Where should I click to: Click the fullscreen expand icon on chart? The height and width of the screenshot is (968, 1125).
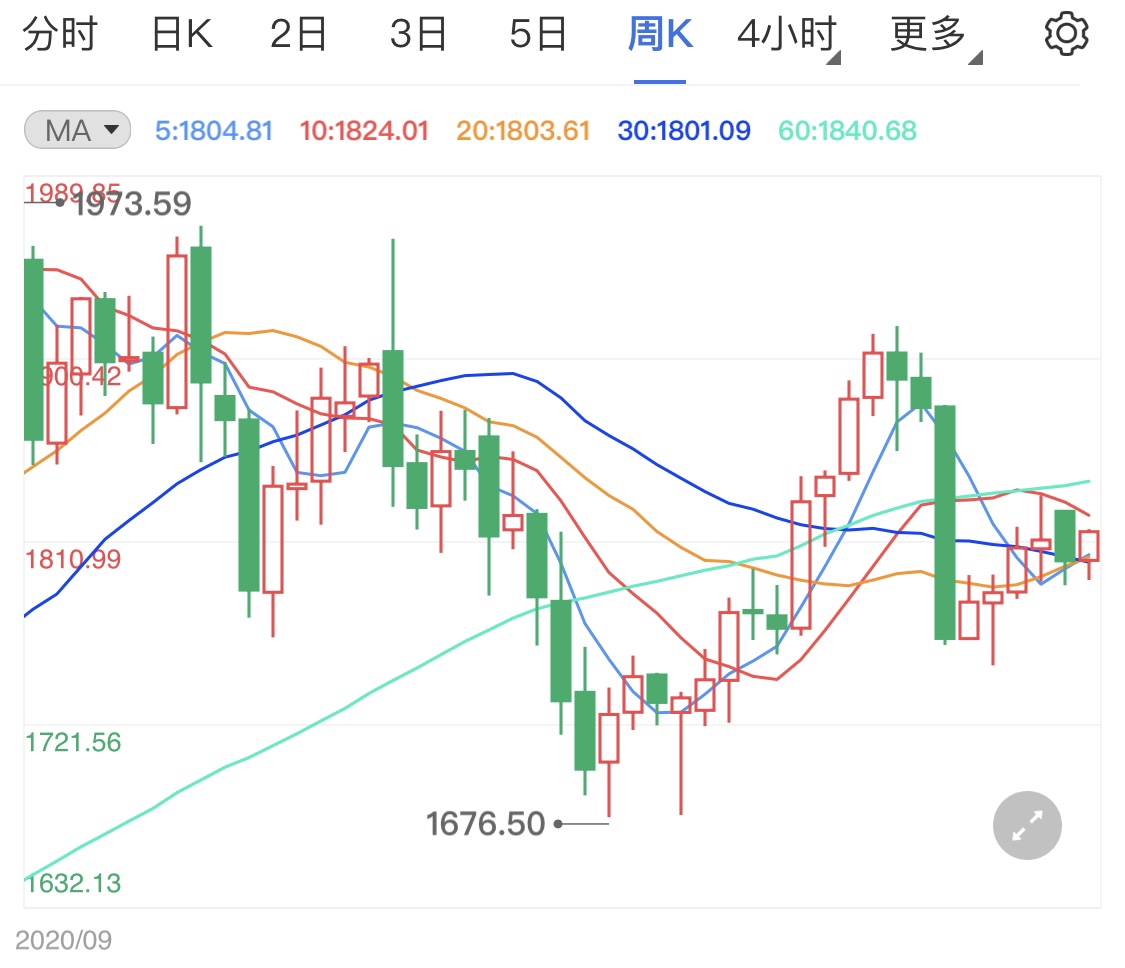coord(1026,825)
